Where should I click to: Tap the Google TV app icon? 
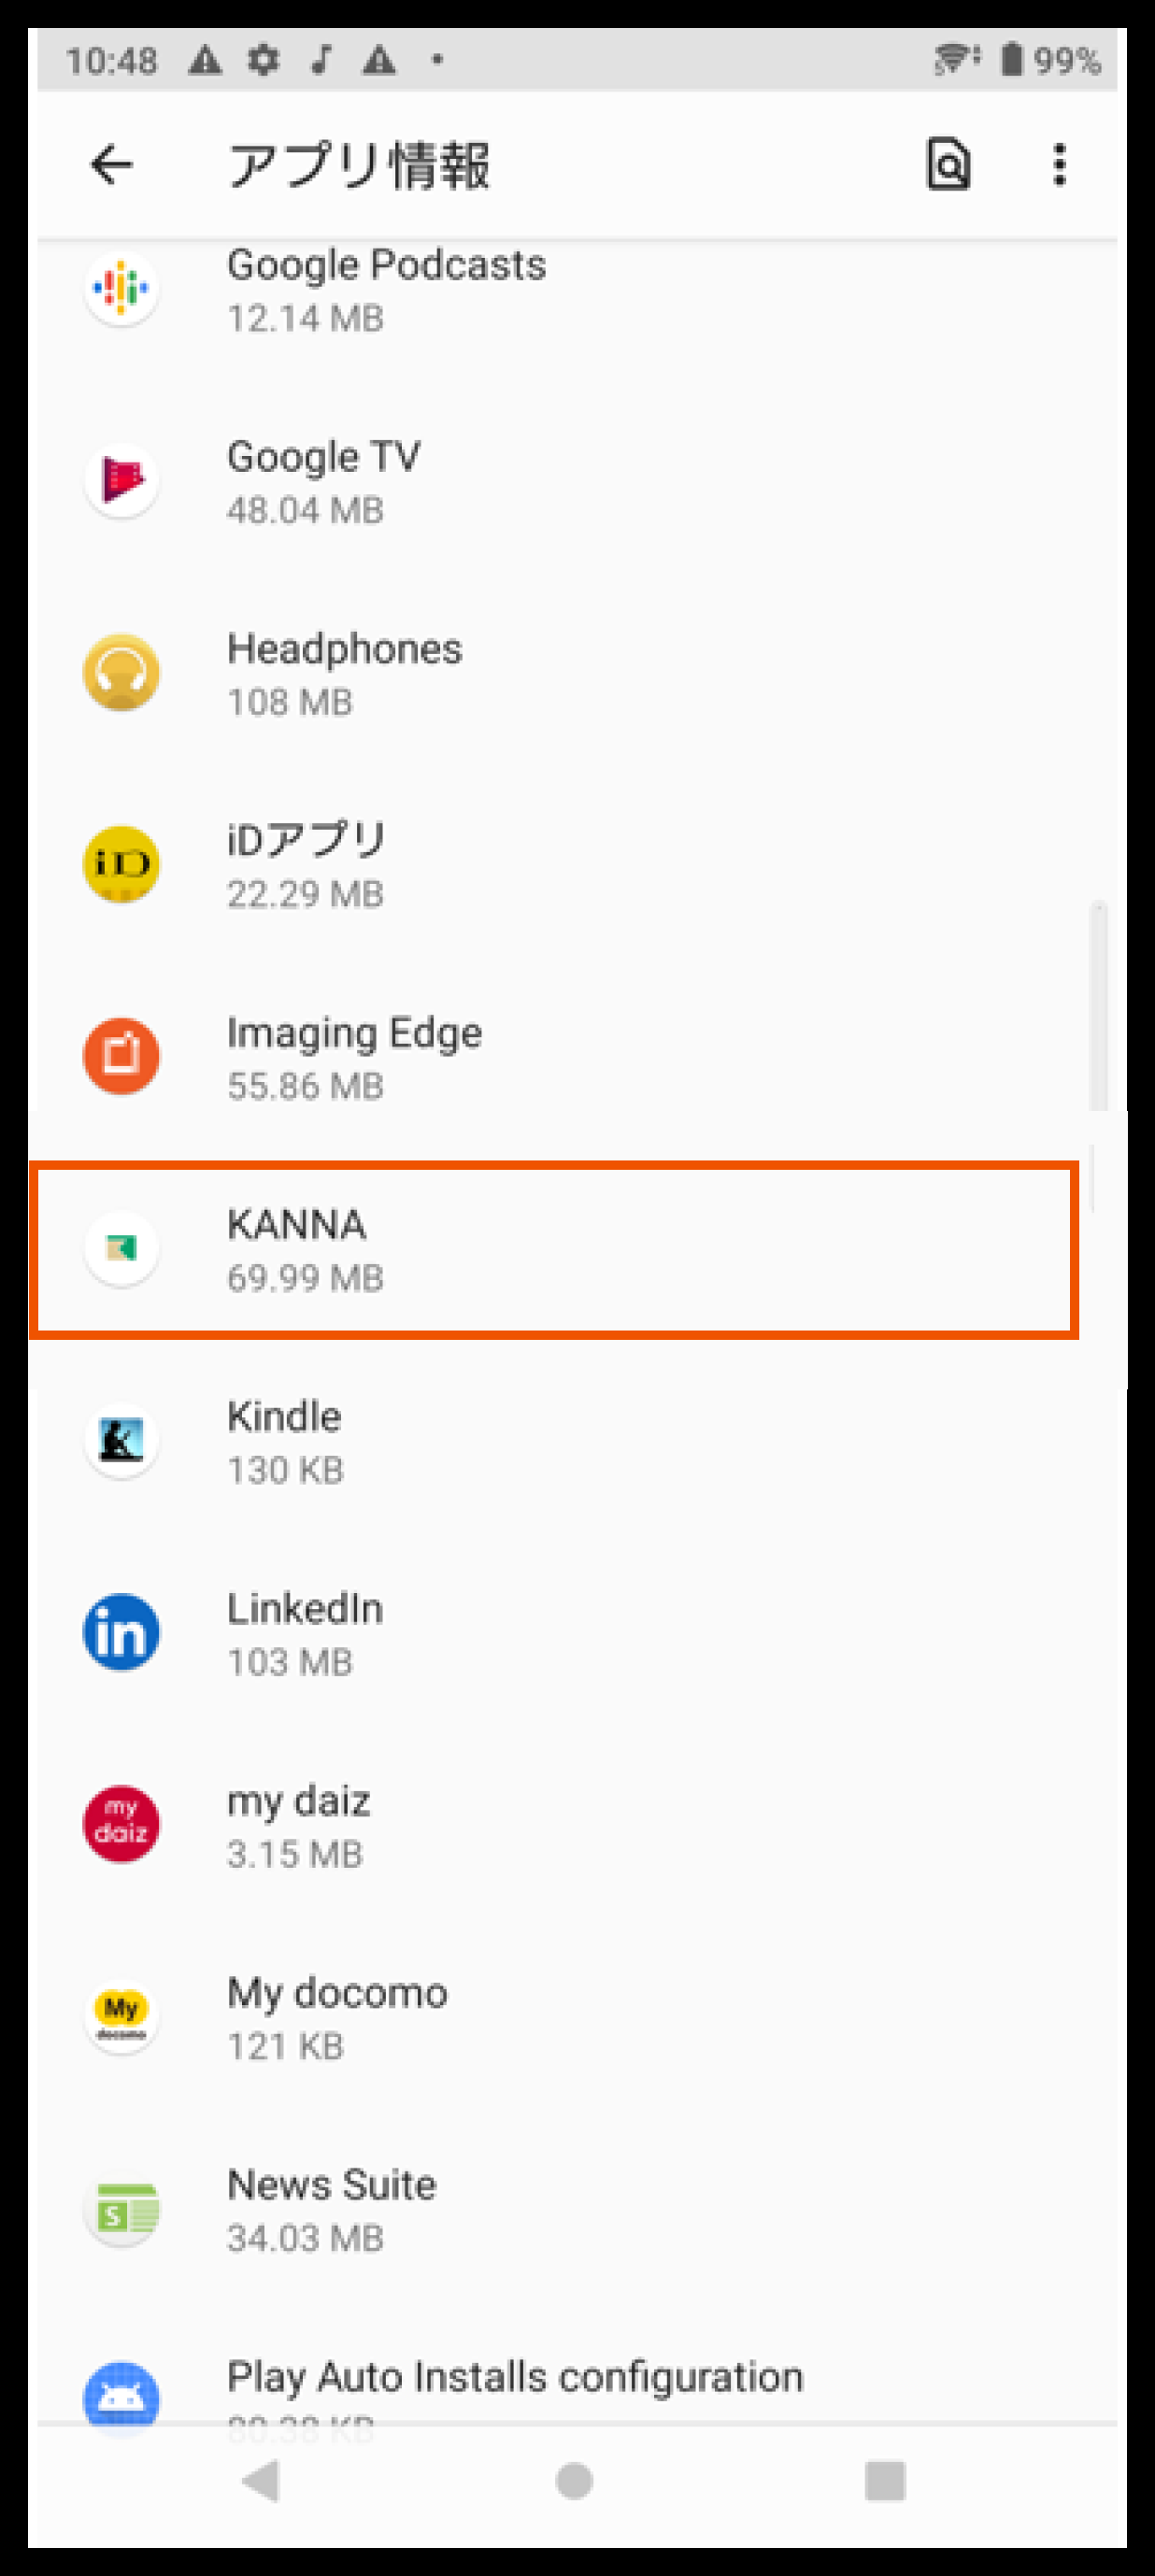[x=121, y=481]
